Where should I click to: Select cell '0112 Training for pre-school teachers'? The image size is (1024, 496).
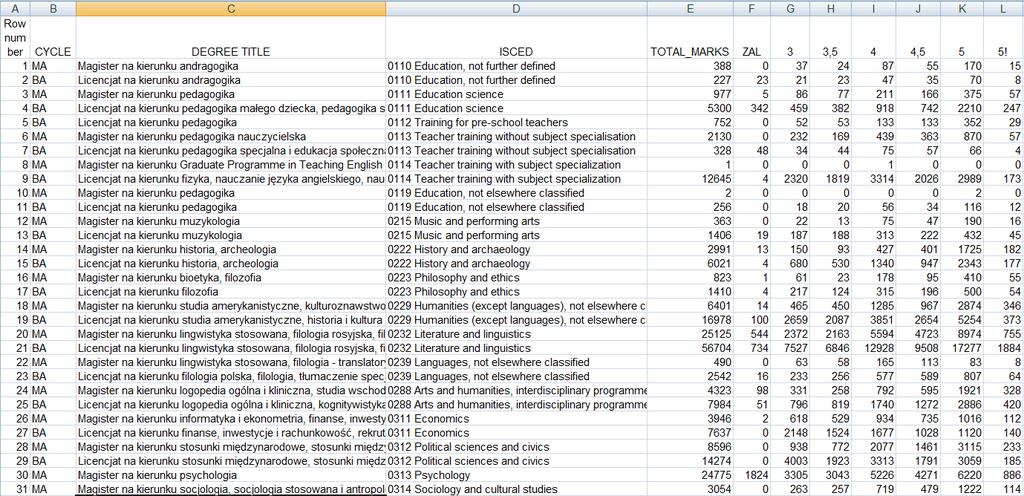517,123
